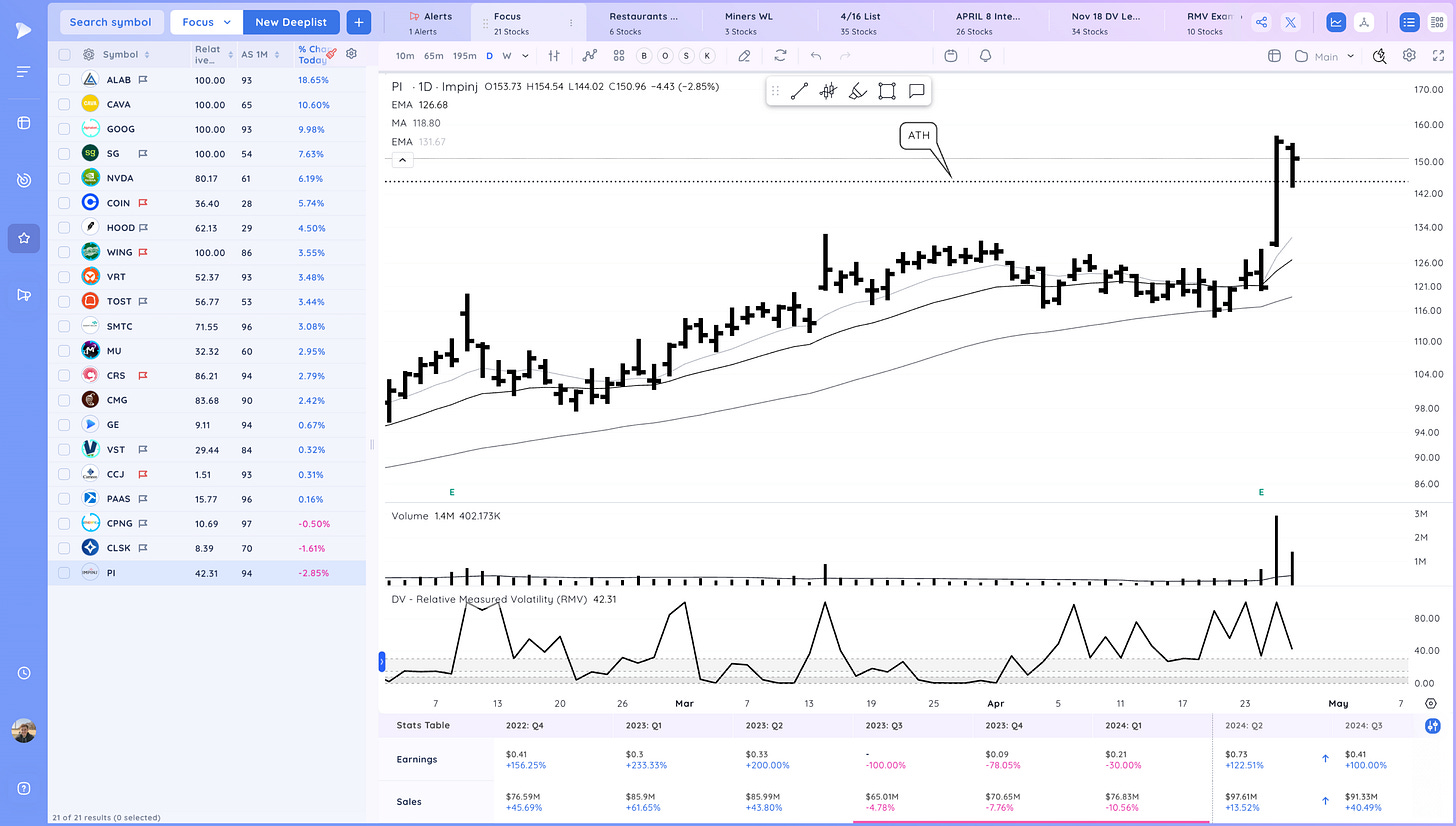The width and height of the screenshot is (1456, 826).
Task: Click the eraser pencil icon in chart toolbar
Action: click(744, 56)
